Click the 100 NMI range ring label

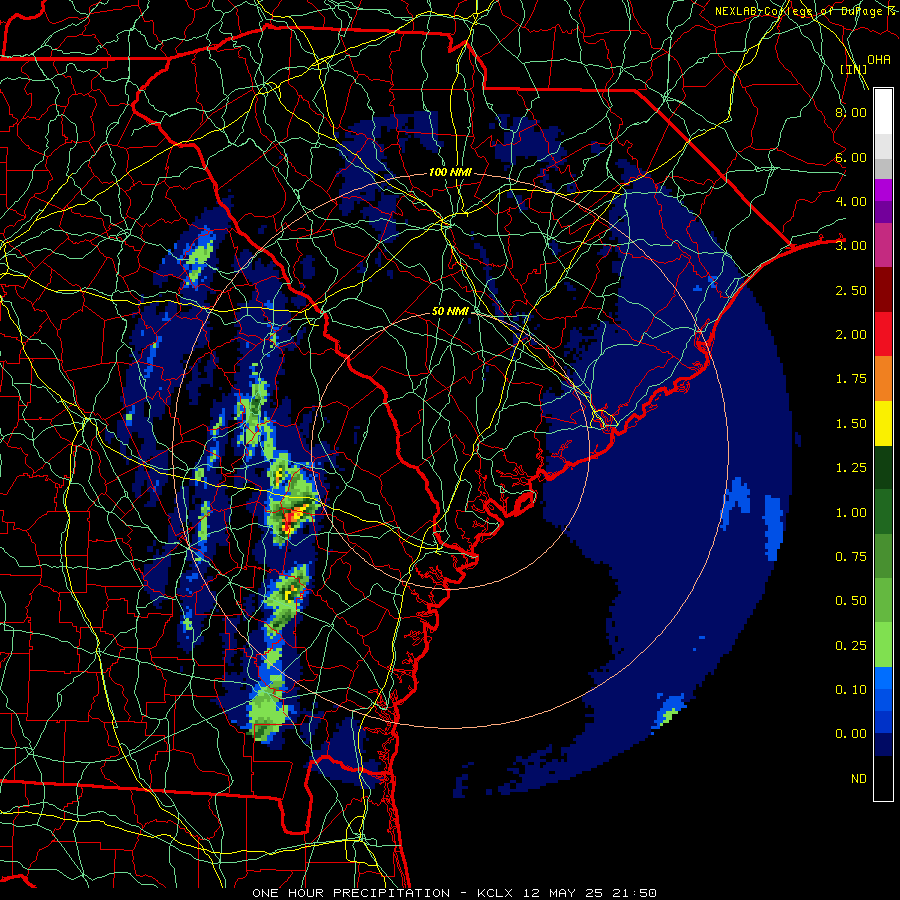pyautogui.click(x=450, y=172)
